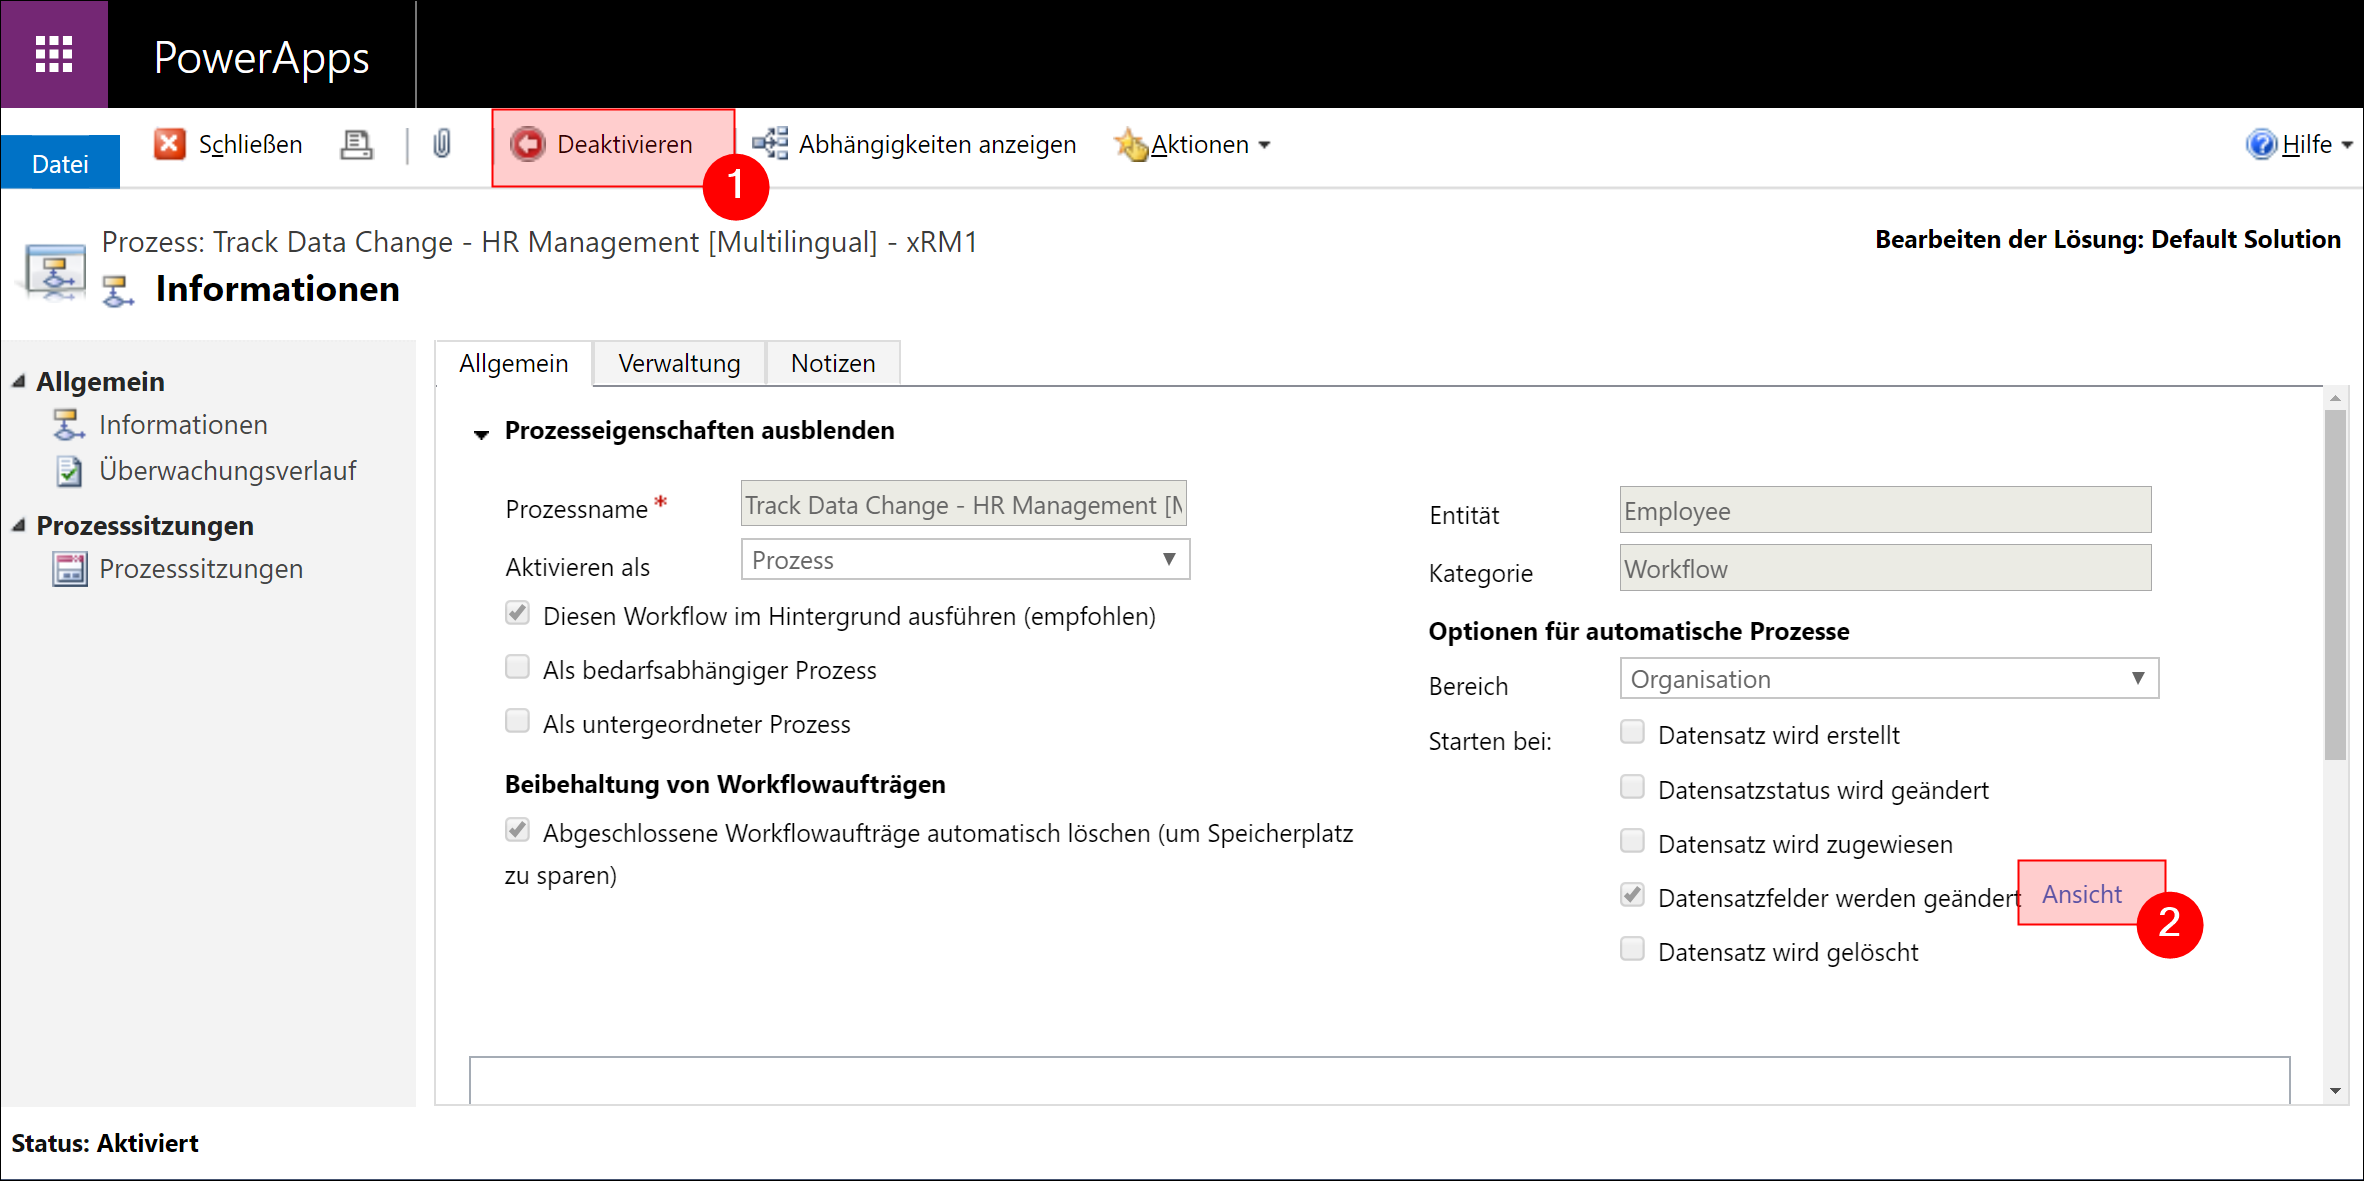
Task: Toggle 'Datensatz wird gelöscht' checkbox
Action: [x=1632, y=949]
